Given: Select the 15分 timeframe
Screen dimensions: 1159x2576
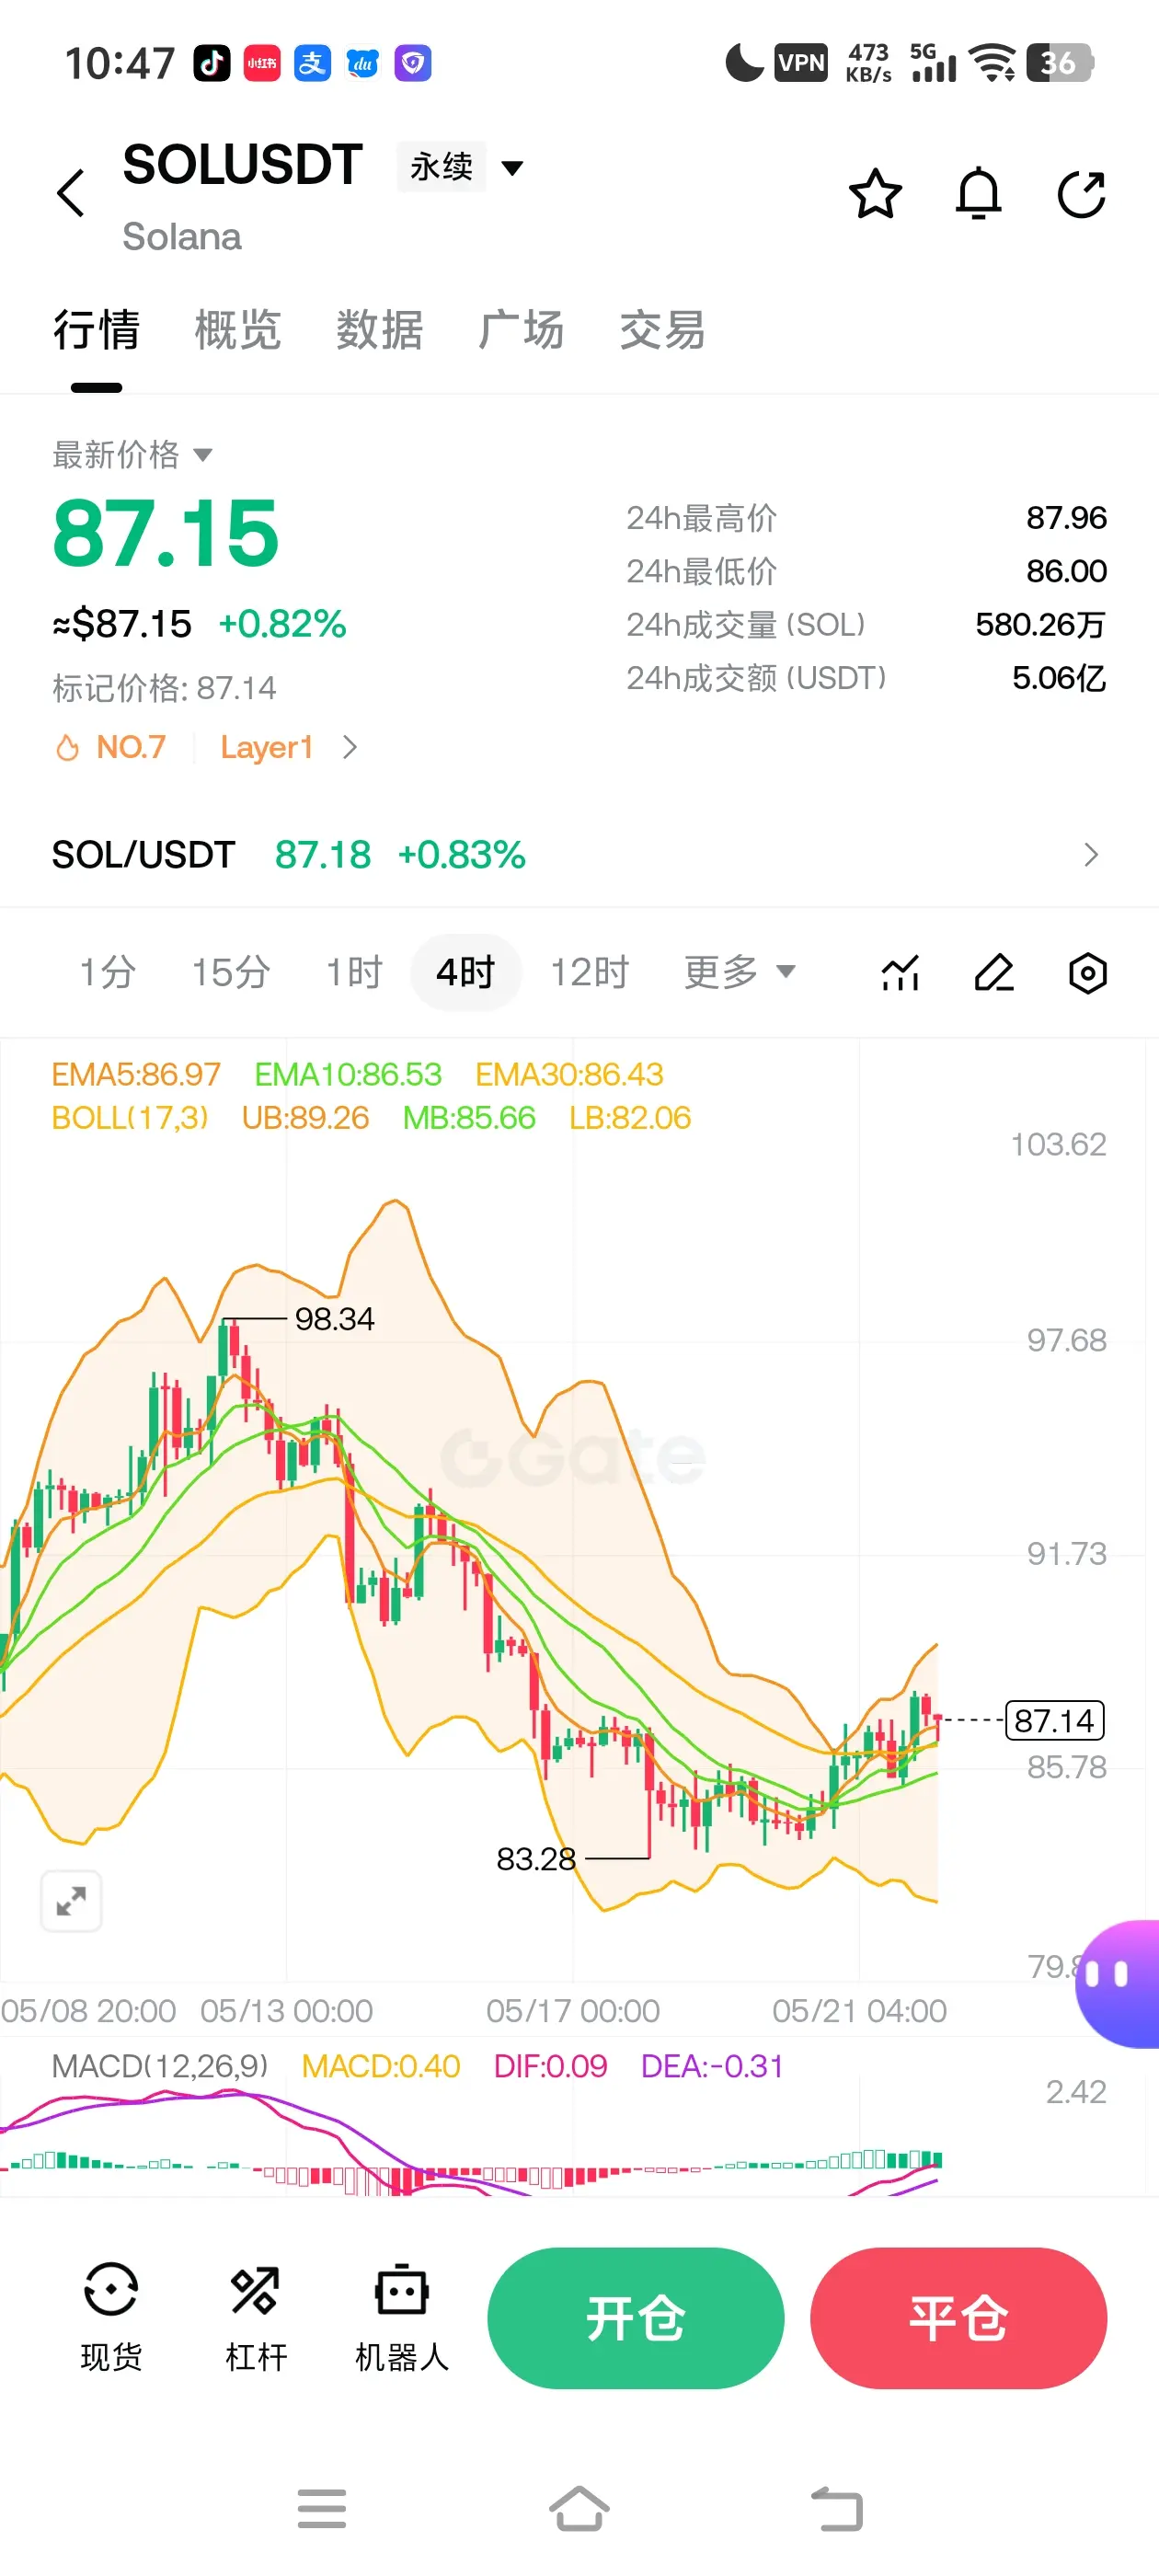Looking at the screenshot, I should pos(231,972).
